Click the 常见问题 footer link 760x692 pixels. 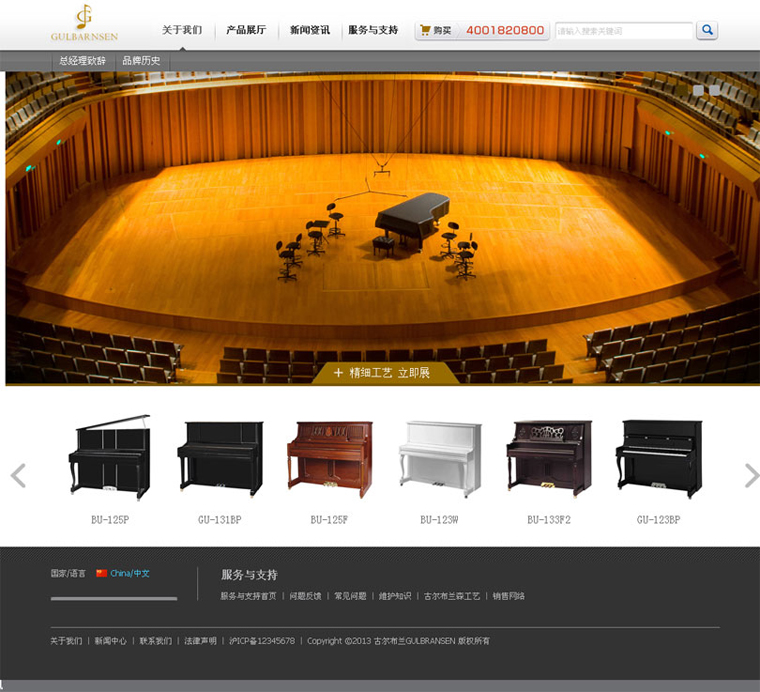coord(350,596)
